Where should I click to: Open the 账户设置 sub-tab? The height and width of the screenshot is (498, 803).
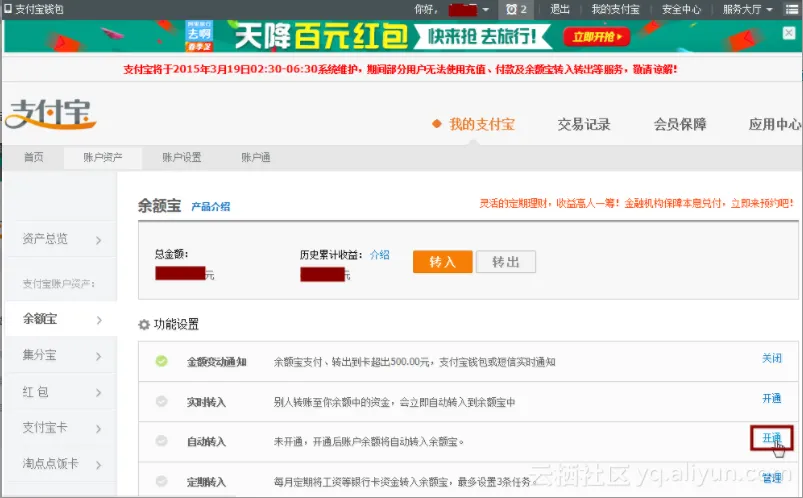[182, 157]
